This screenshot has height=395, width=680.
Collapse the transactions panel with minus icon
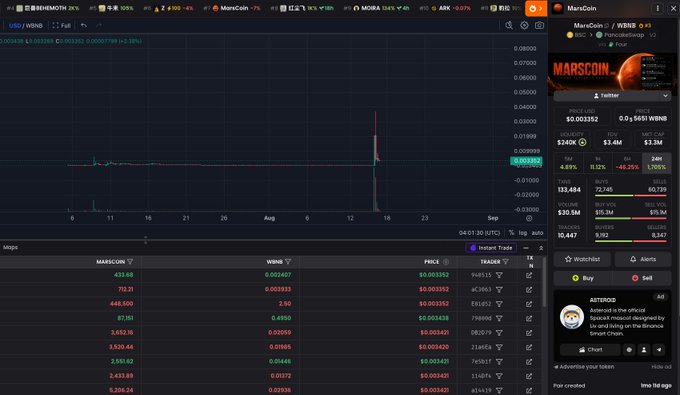click(x=526, y=248)
